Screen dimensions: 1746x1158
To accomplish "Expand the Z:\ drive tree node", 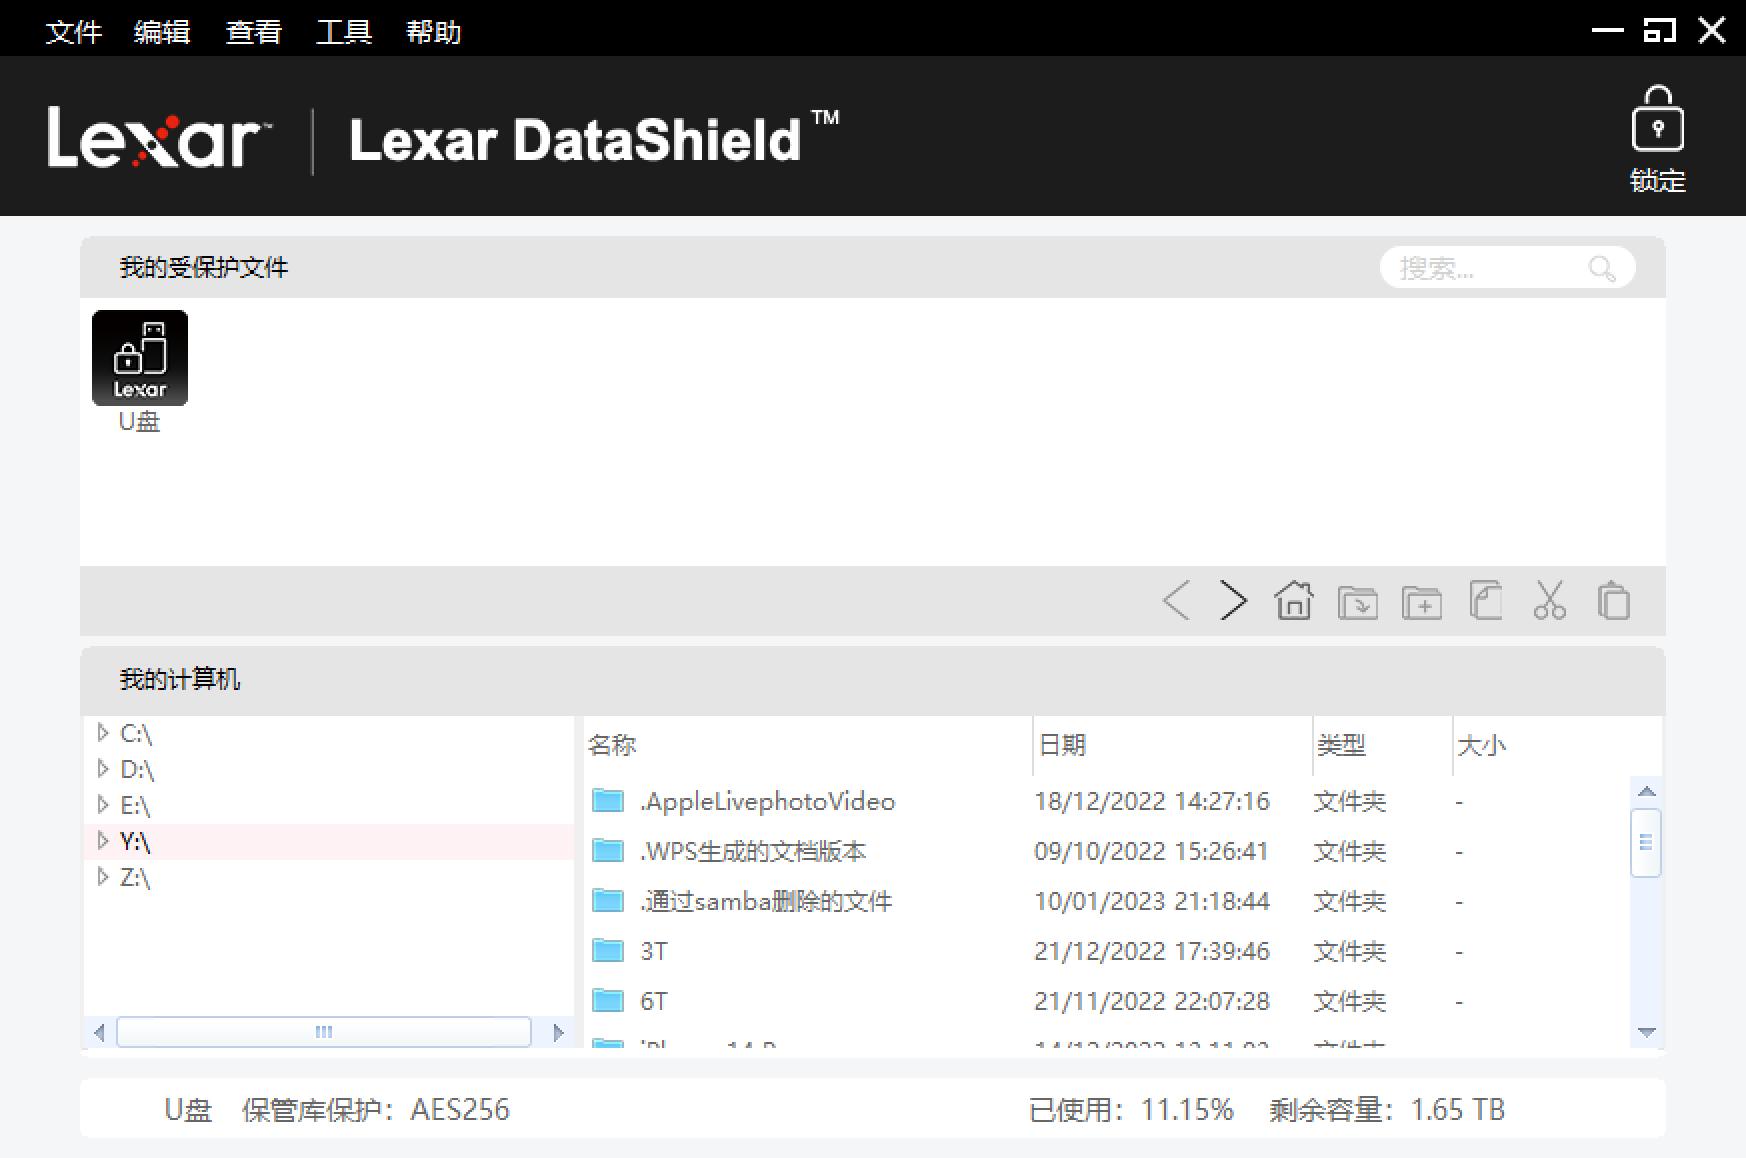I will (x=102, y=877).
